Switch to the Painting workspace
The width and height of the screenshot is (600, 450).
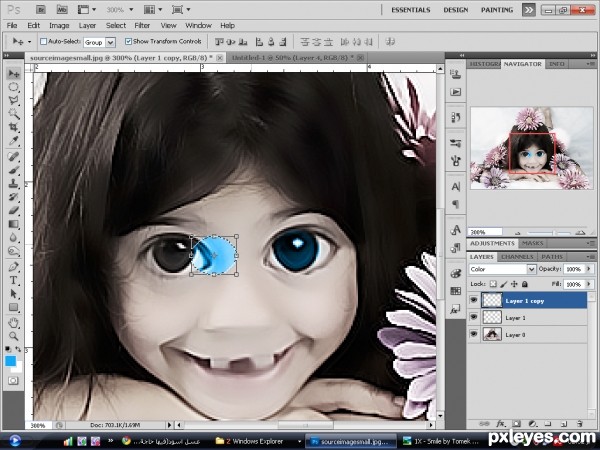tap(497, 10)
